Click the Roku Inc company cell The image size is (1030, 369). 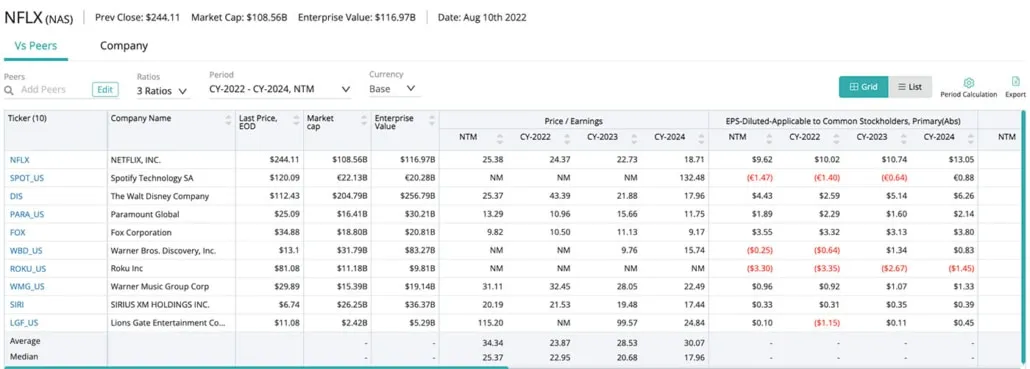coord(127,269)
